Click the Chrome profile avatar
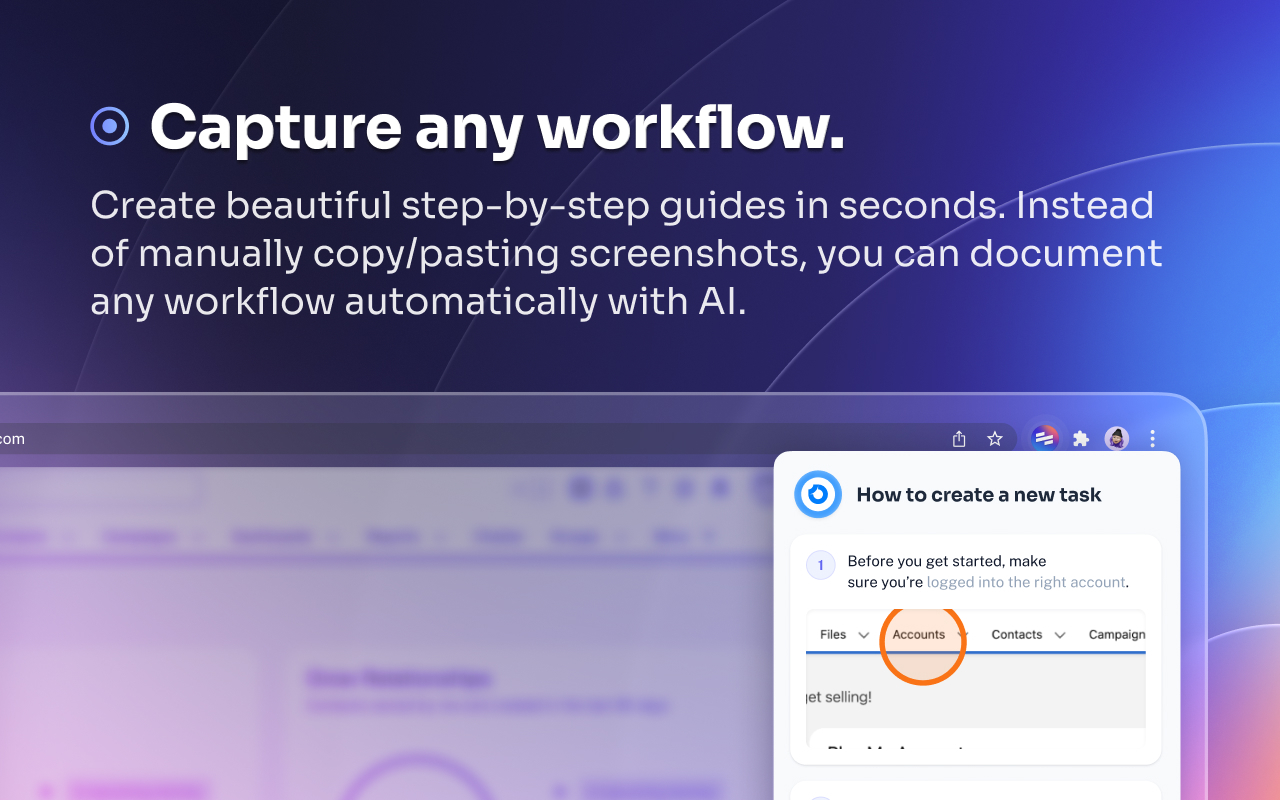Image resolution: width=1280 pixels, height=800 pixels. [1116, 438]
